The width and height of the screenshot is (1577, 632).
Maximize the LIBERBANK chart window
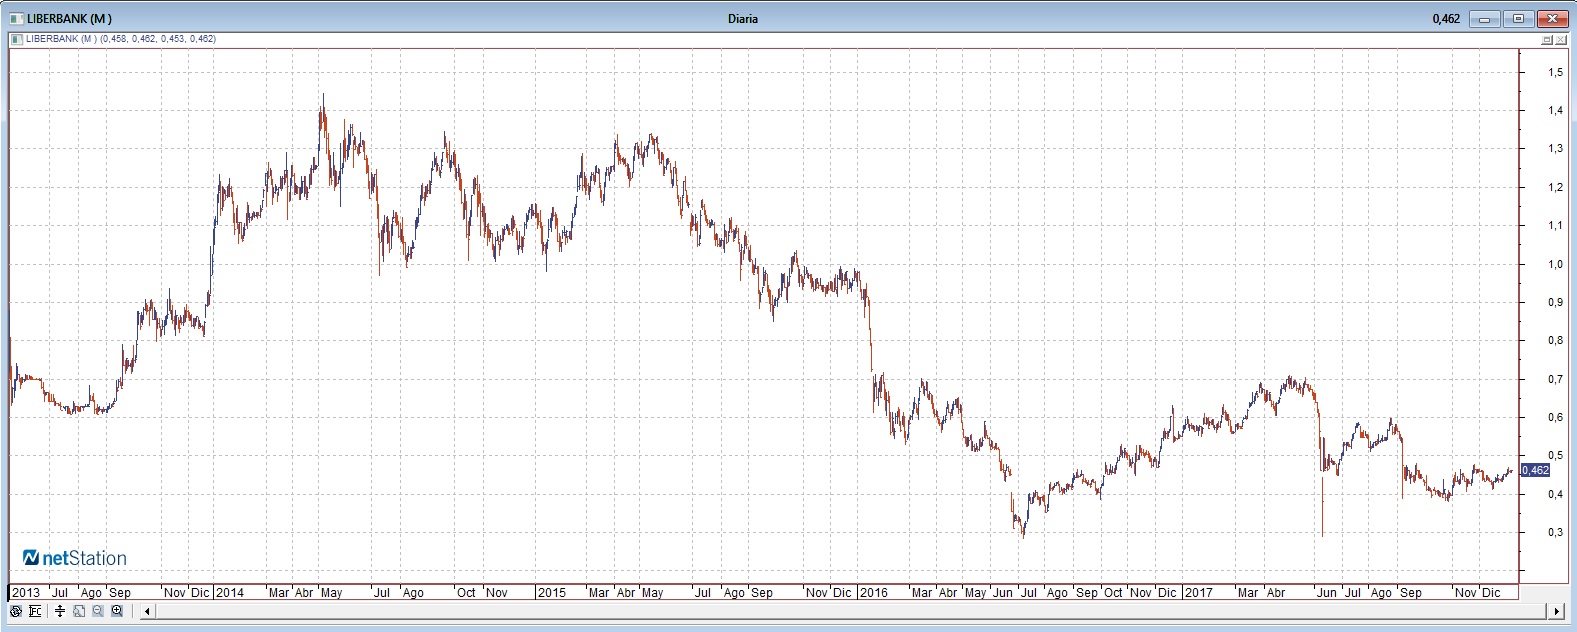(x=1518, y=18)
